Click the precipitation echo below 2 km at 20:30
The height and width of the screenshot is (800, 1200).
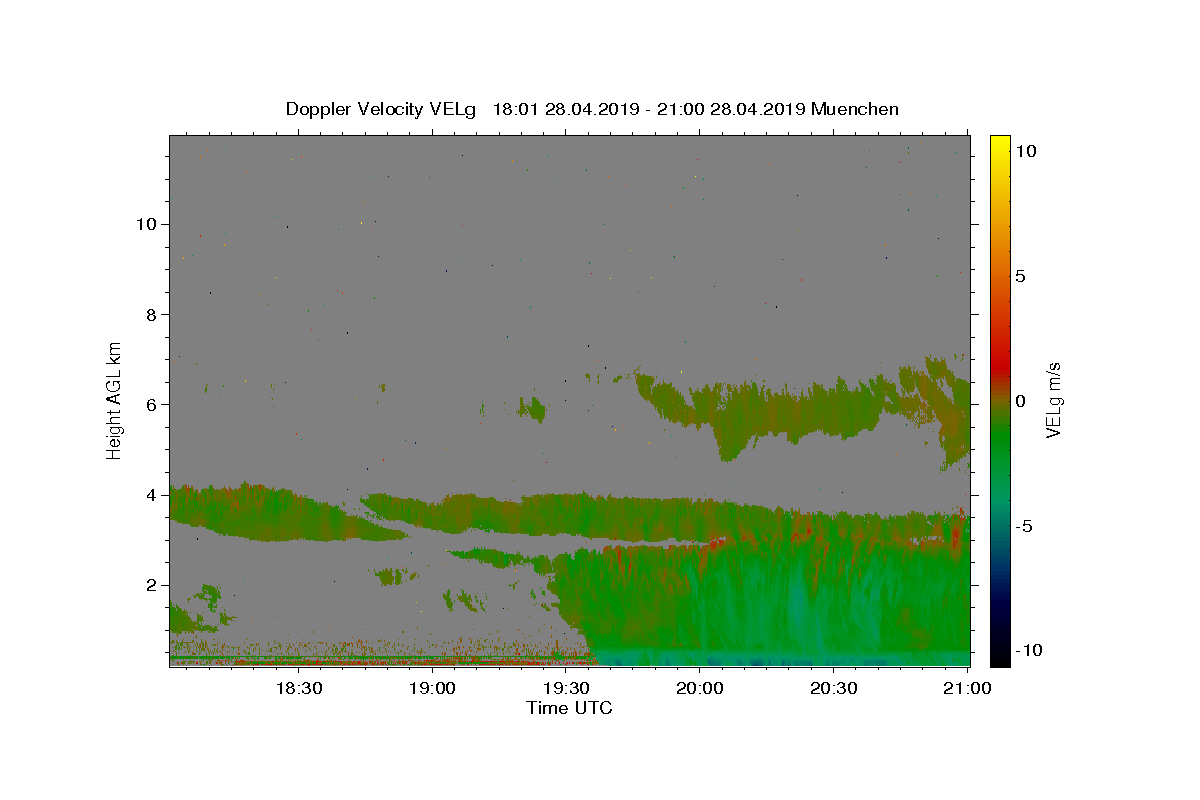click(x=833, y=610)
